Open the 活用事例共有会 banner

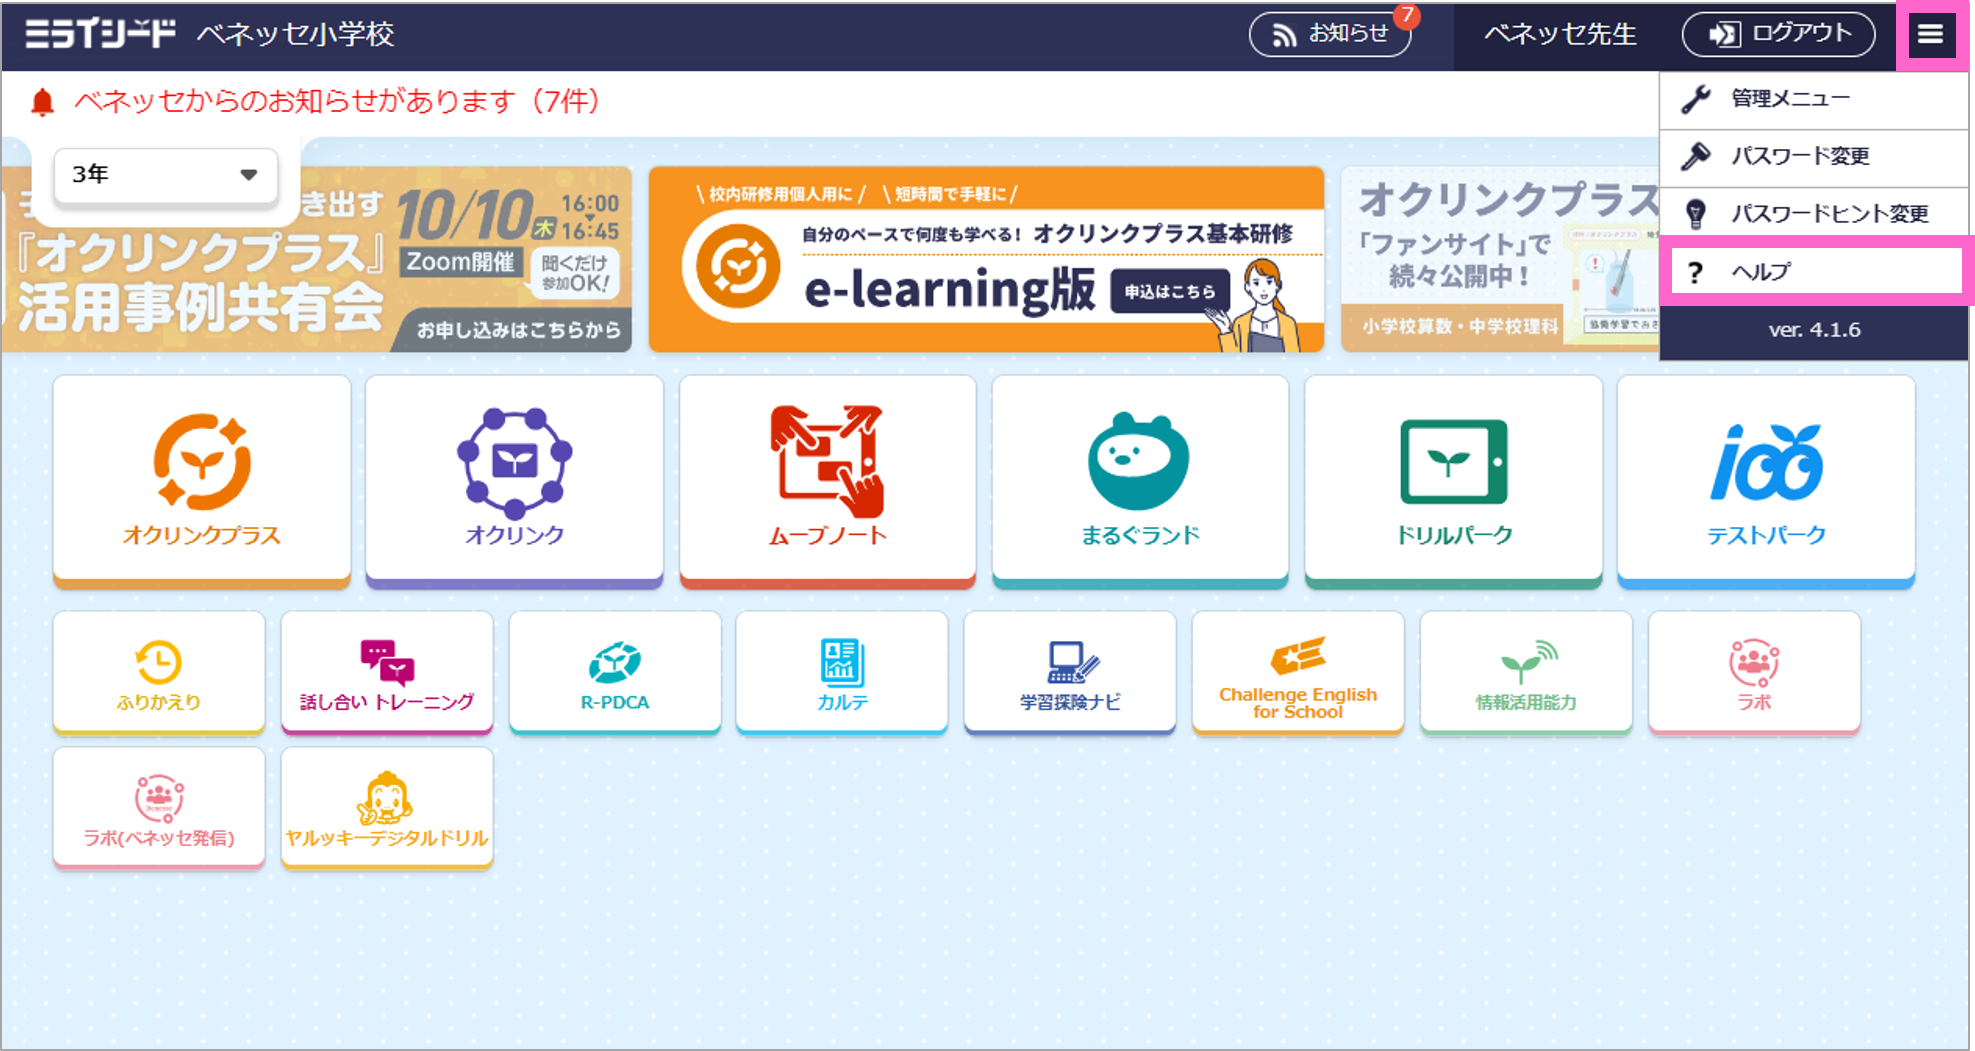pyautogui.click(x=316, y=260)
